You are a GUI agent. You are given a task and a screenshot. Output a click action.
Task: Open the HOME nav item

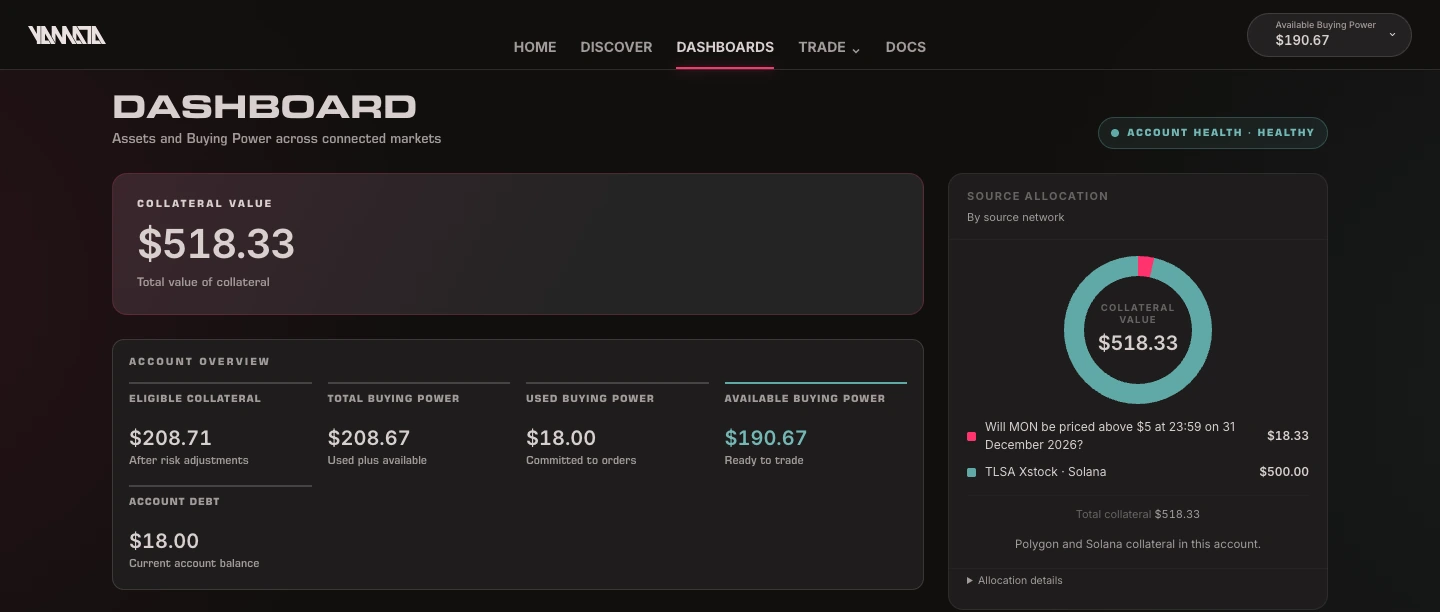click(535, 47)
